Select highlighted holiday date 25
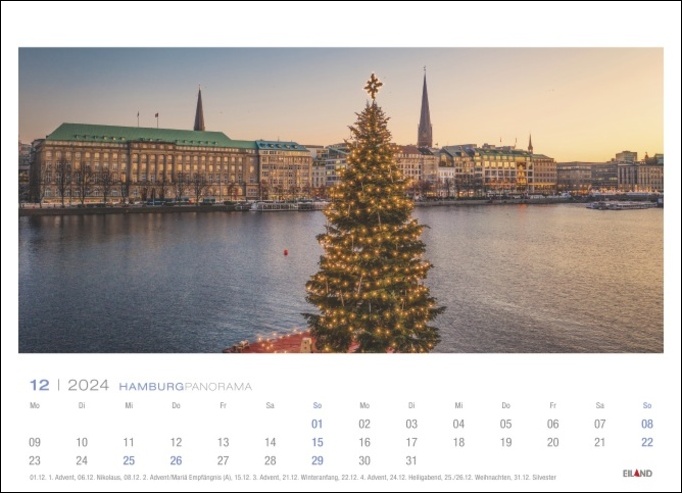682x493 pixels. (129, 460)
